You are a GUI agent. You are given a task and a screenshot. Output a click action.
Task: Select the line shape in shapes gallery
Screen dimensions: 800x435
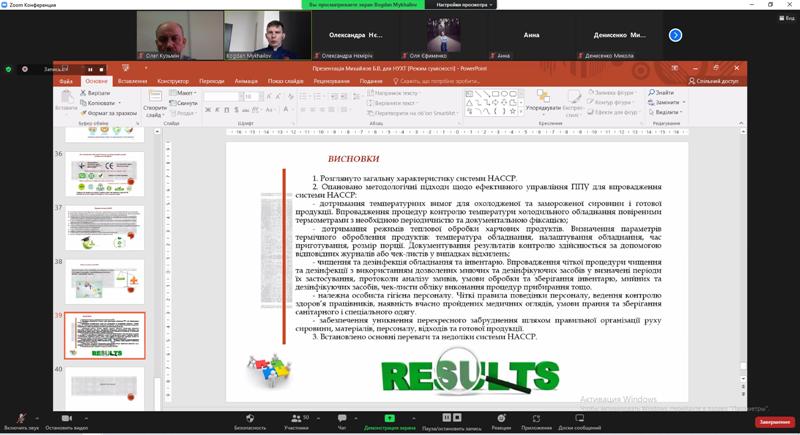pos(478,94)
